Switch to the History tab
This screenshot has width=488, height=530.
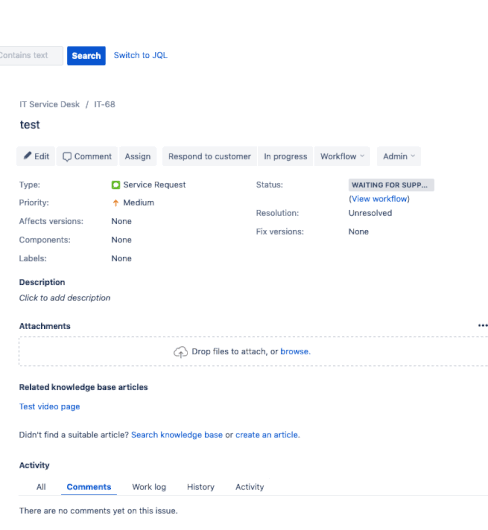(x=201, y=487)
